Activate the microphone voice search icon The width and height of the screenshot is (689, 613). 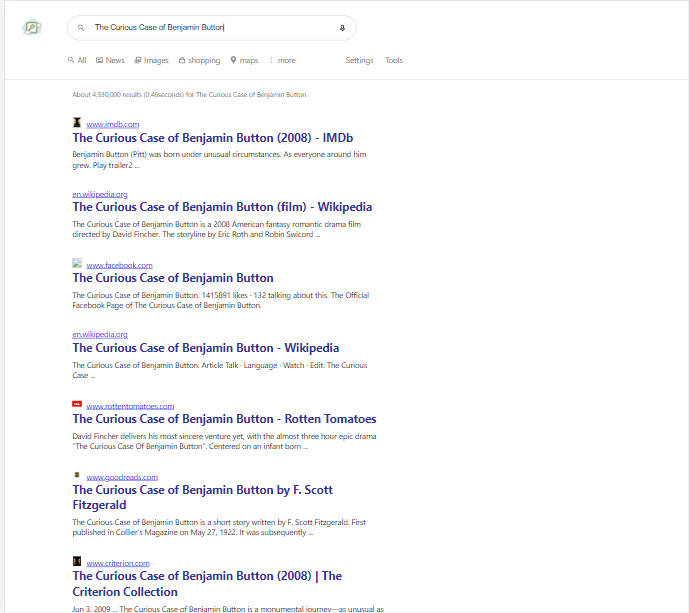[x=342, y=28]
